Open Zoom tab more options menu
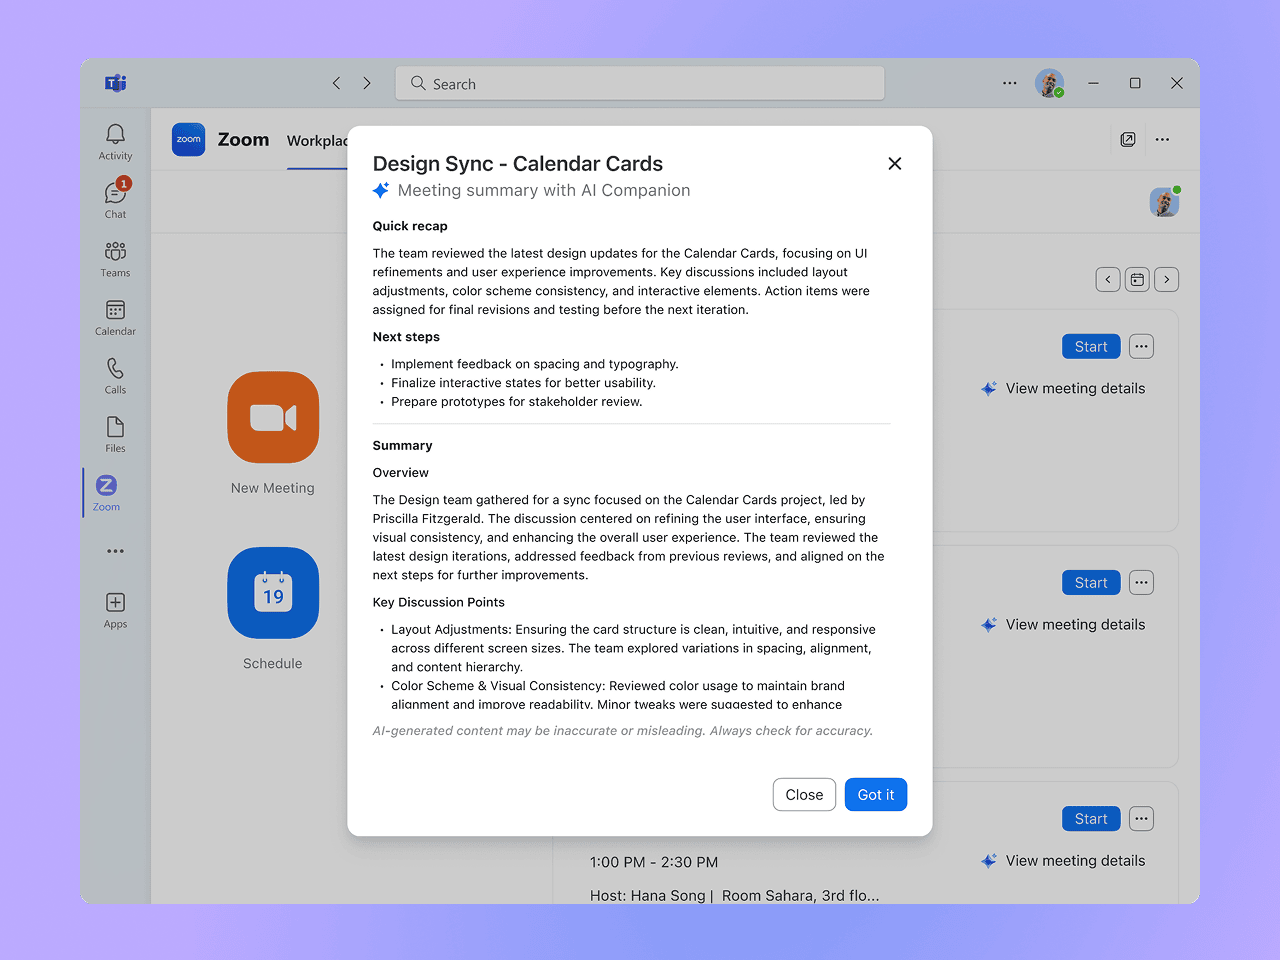The image size is (1280, 960). (x=1162, y=140)
